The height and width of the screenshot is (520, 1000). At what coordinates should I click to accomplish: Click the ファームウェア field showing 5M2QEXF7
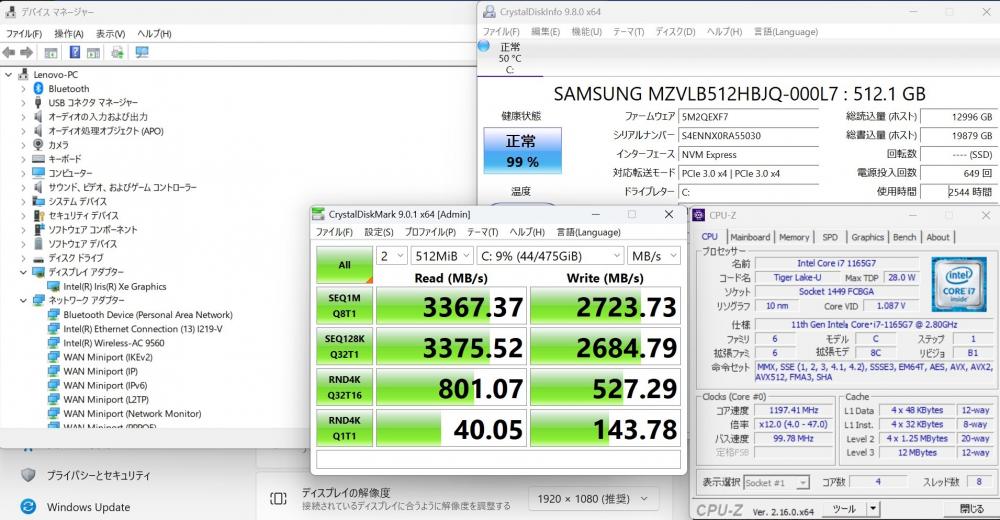click(x=749, y=117)
